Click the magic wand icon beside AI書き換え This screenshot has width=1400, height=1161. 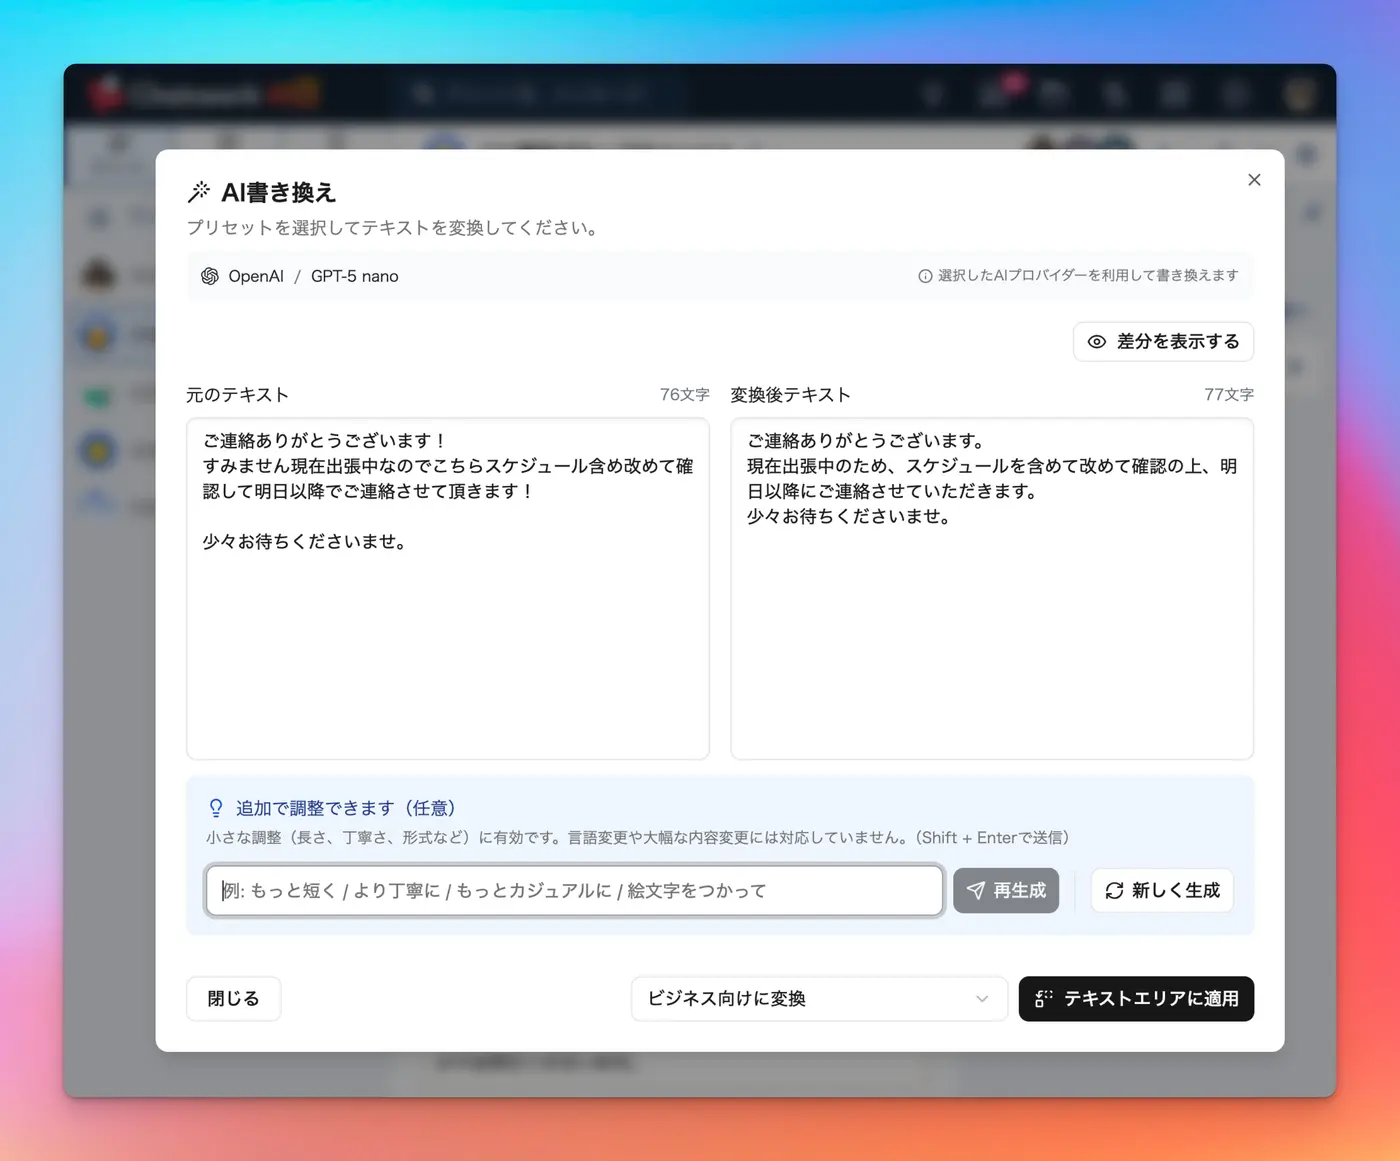[199, 192]
